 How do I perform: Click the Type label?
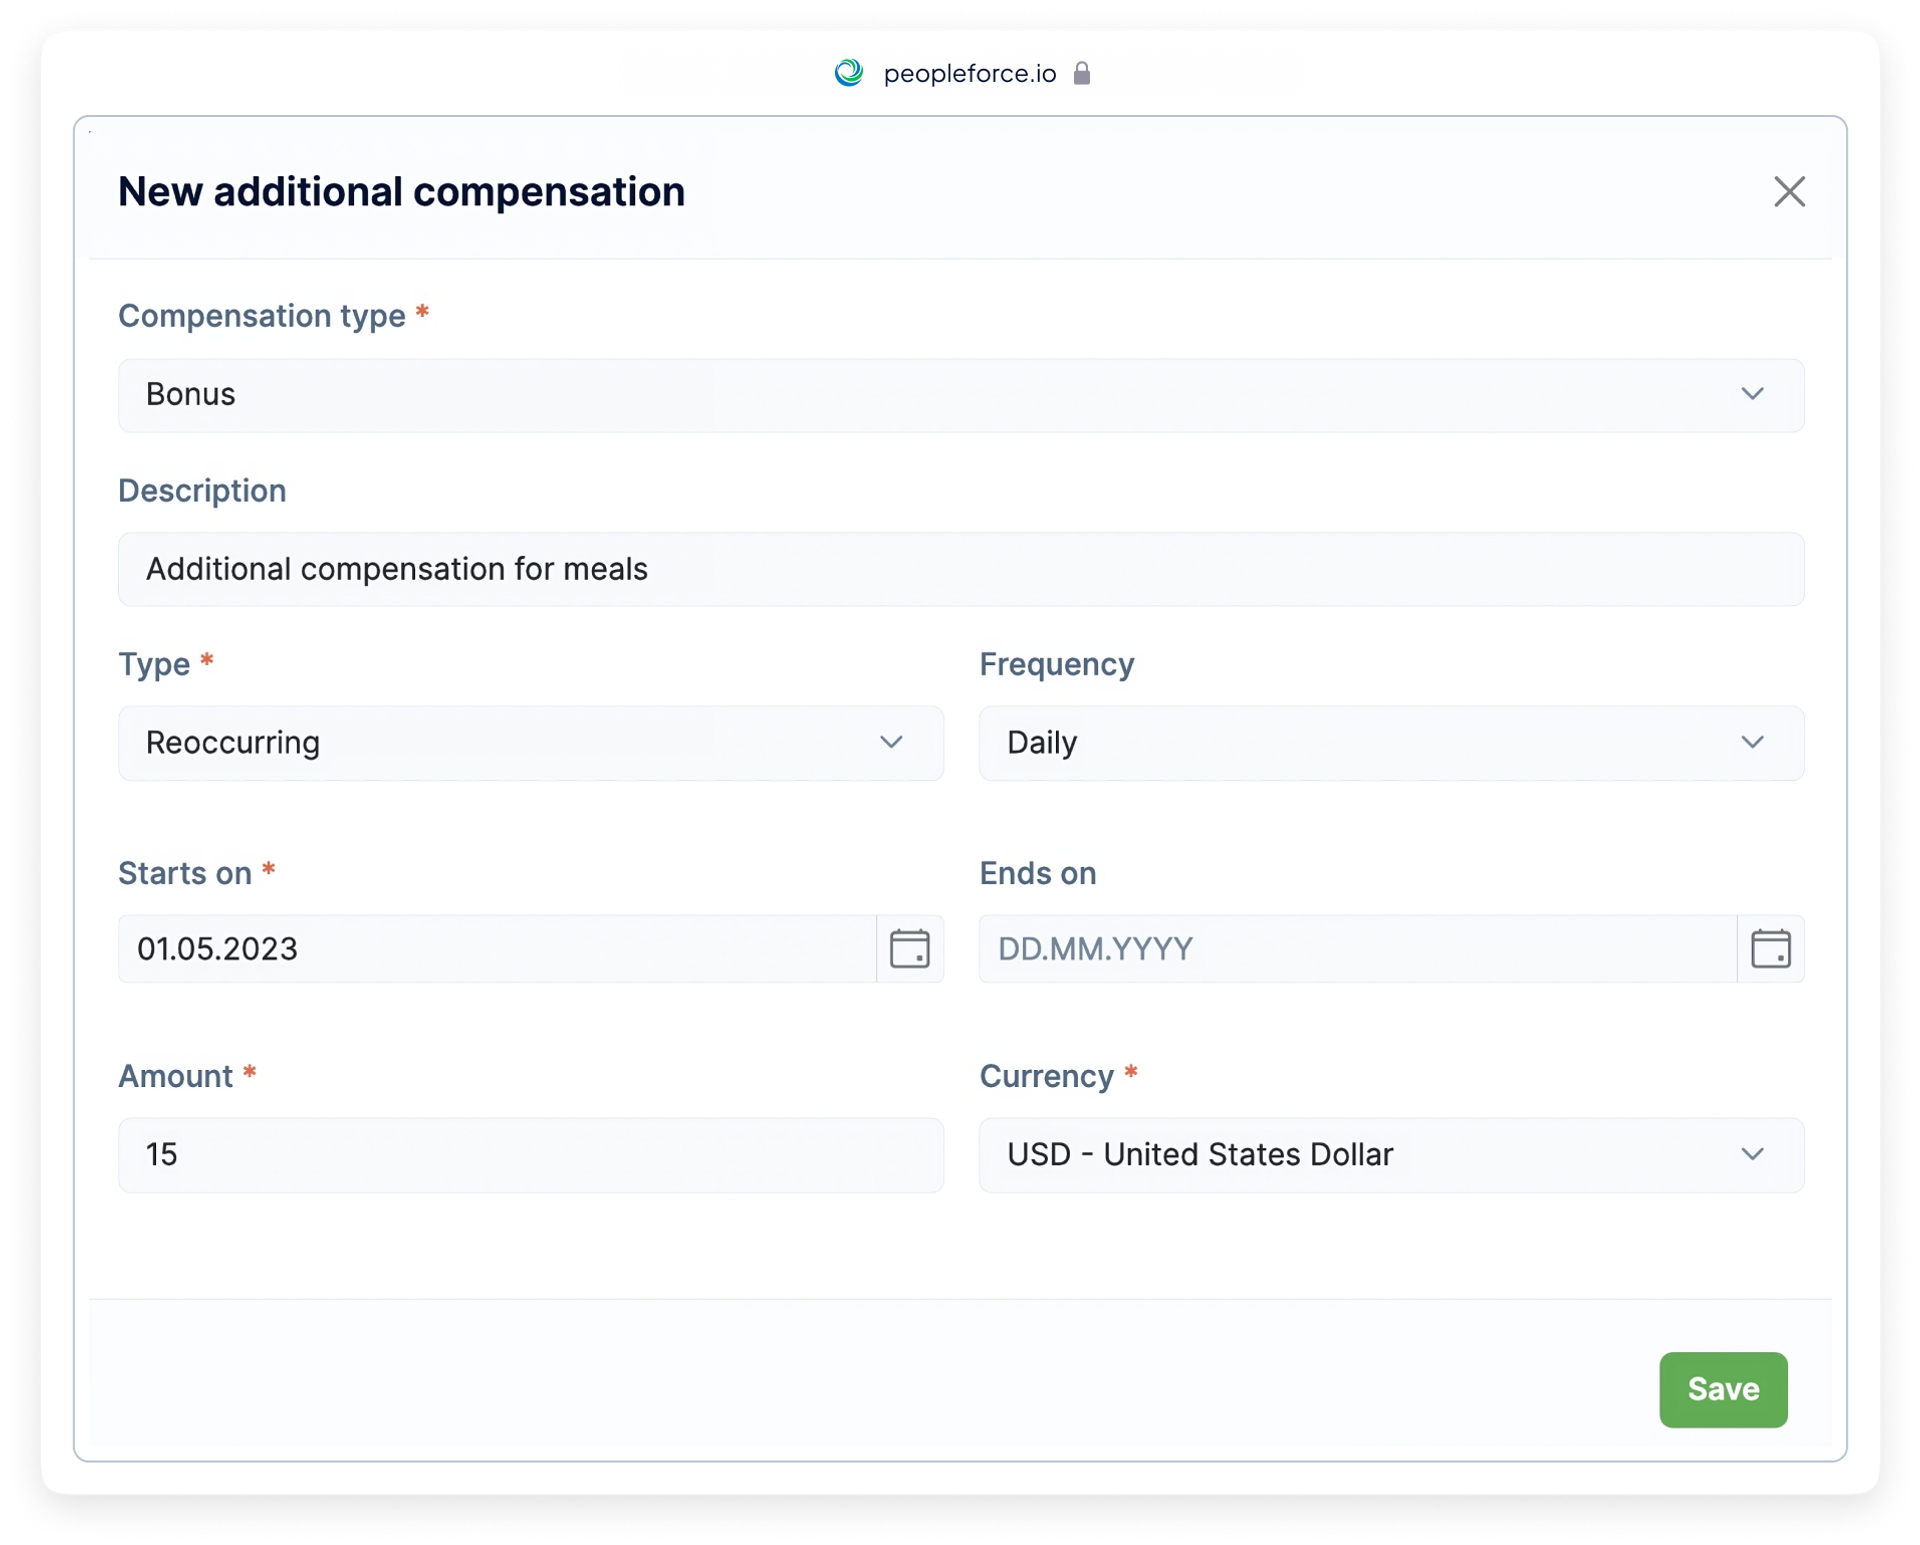154,664
